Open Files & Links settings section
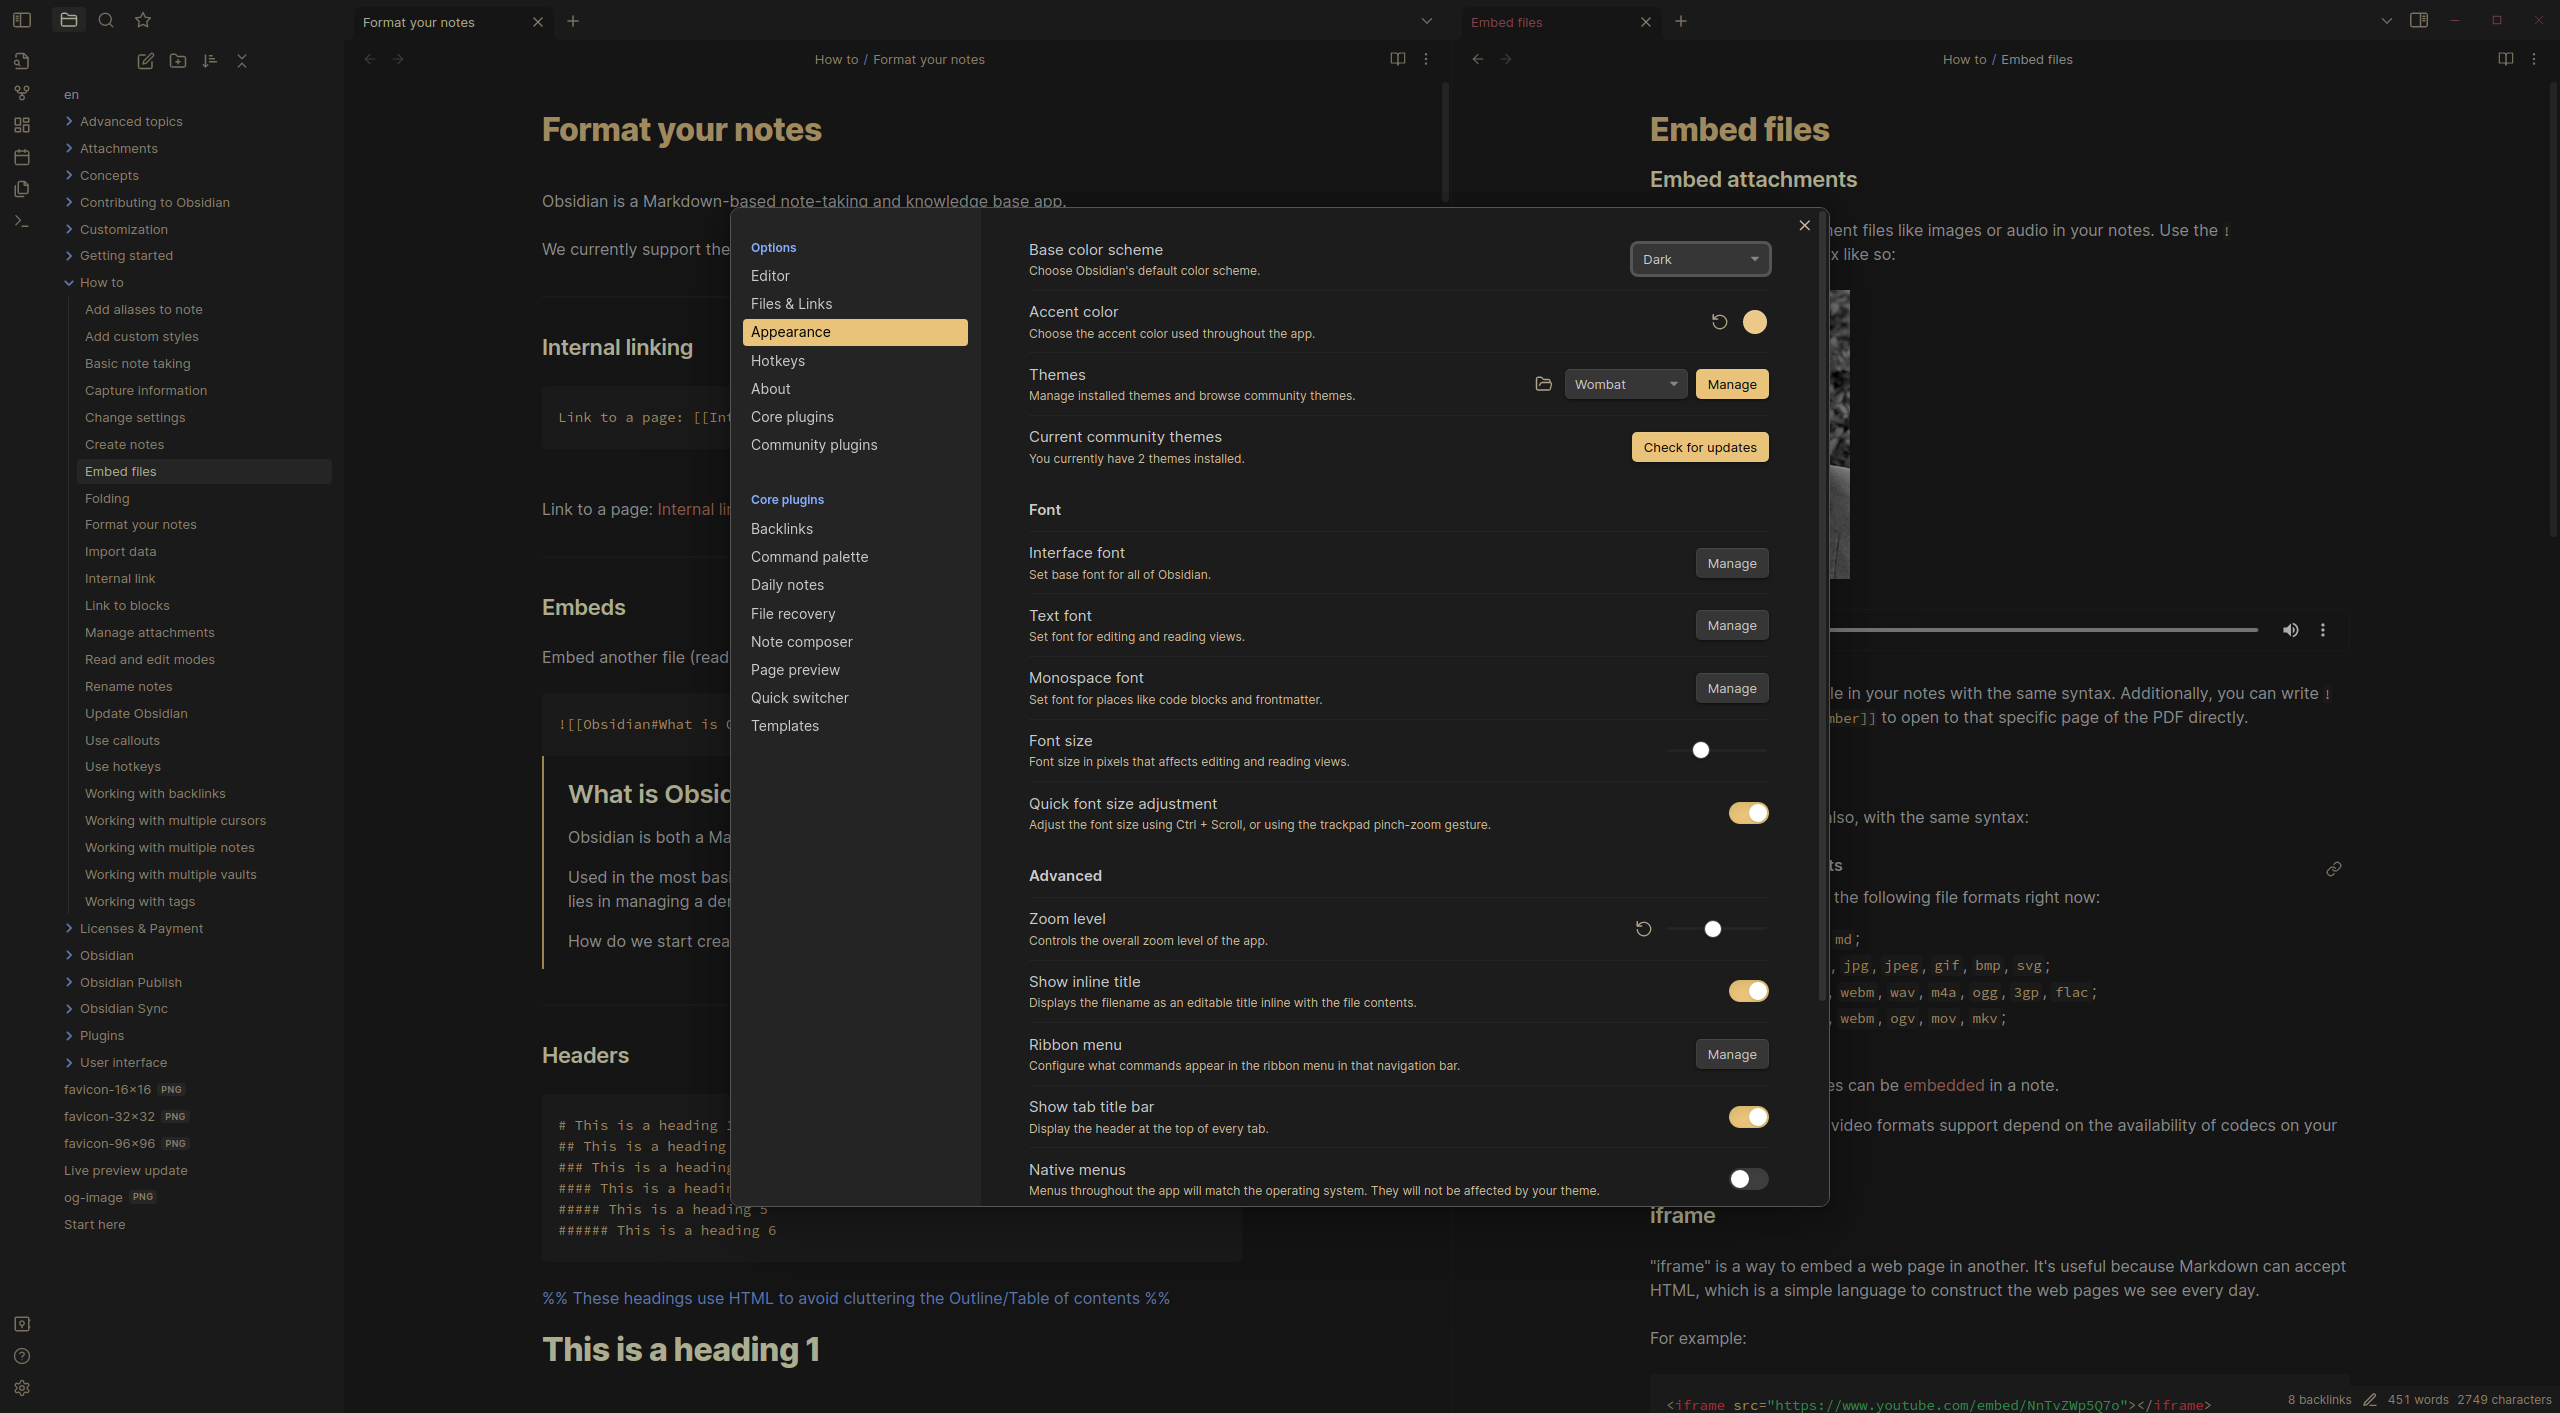Image resolution: width=2560 pixels, height=1413 pixels. coord(855,304)
